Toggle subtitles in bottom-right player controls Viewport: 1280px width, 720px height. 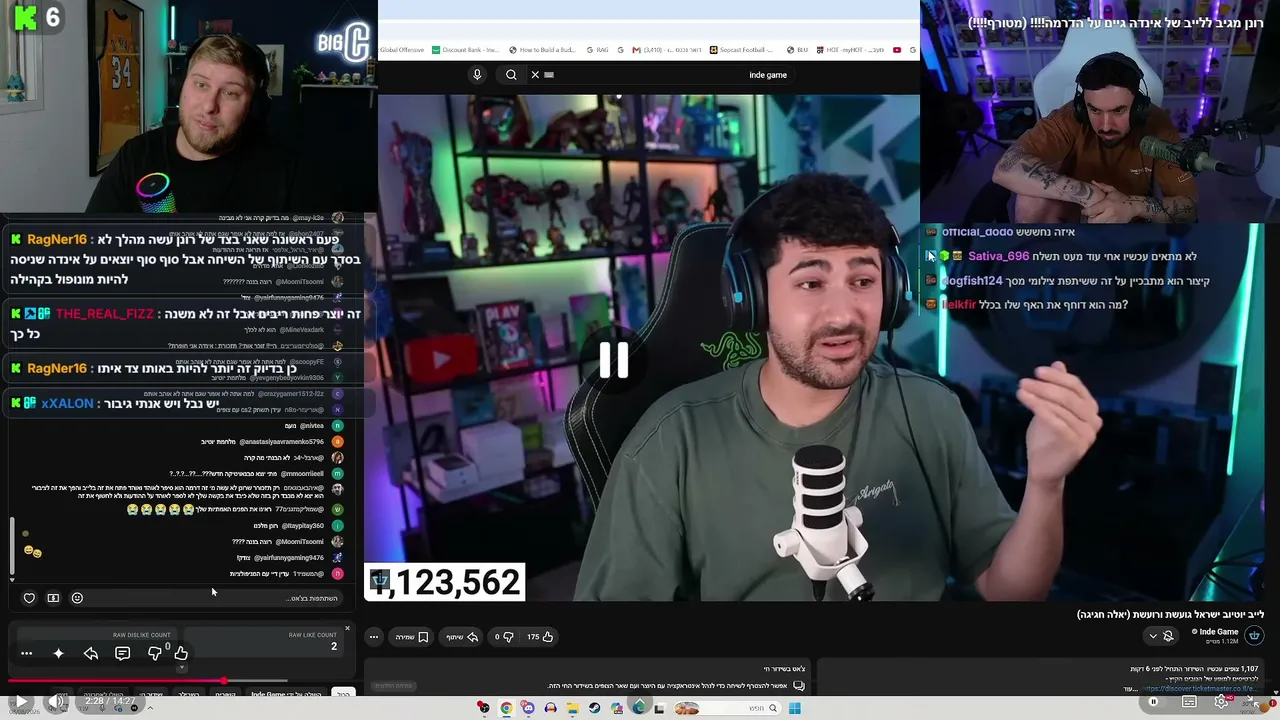(x=1187, y=701)
